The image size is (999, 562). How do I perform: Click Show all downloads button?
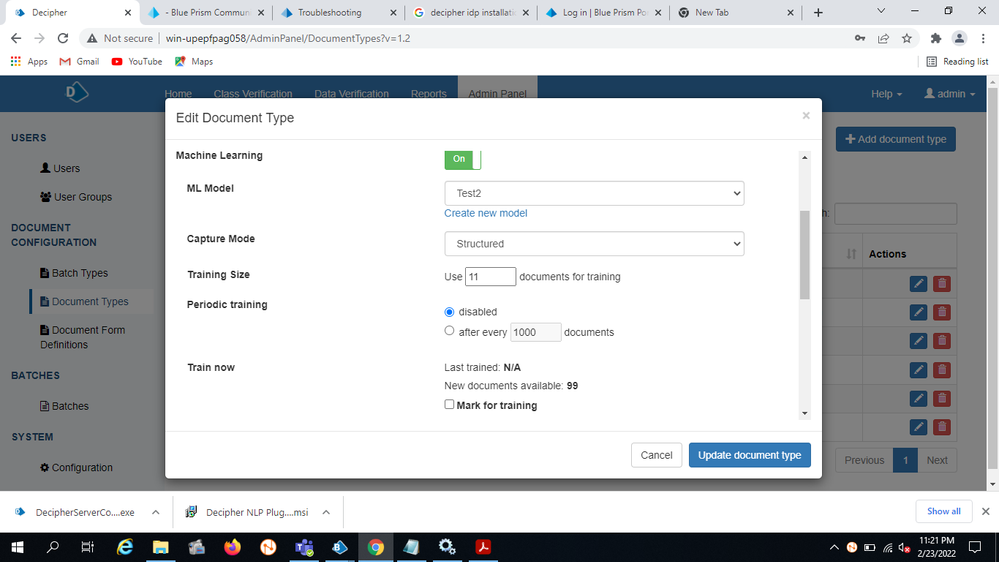tap(944, 511)
